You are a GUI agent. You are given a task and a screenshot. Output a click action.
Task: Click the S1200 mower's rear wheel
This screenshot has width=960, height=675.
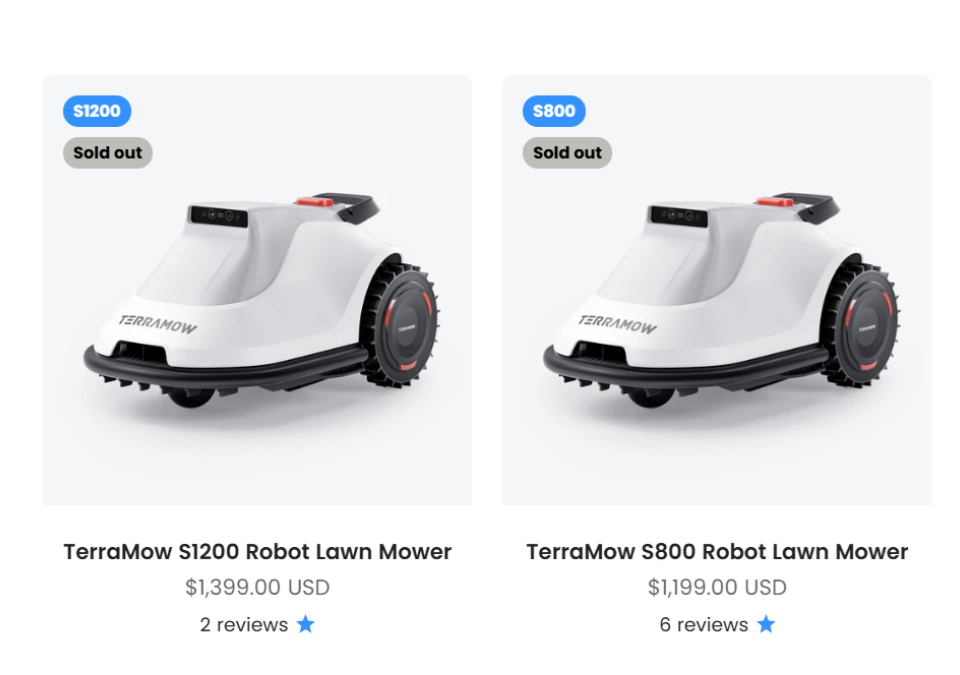pos(402,325)
